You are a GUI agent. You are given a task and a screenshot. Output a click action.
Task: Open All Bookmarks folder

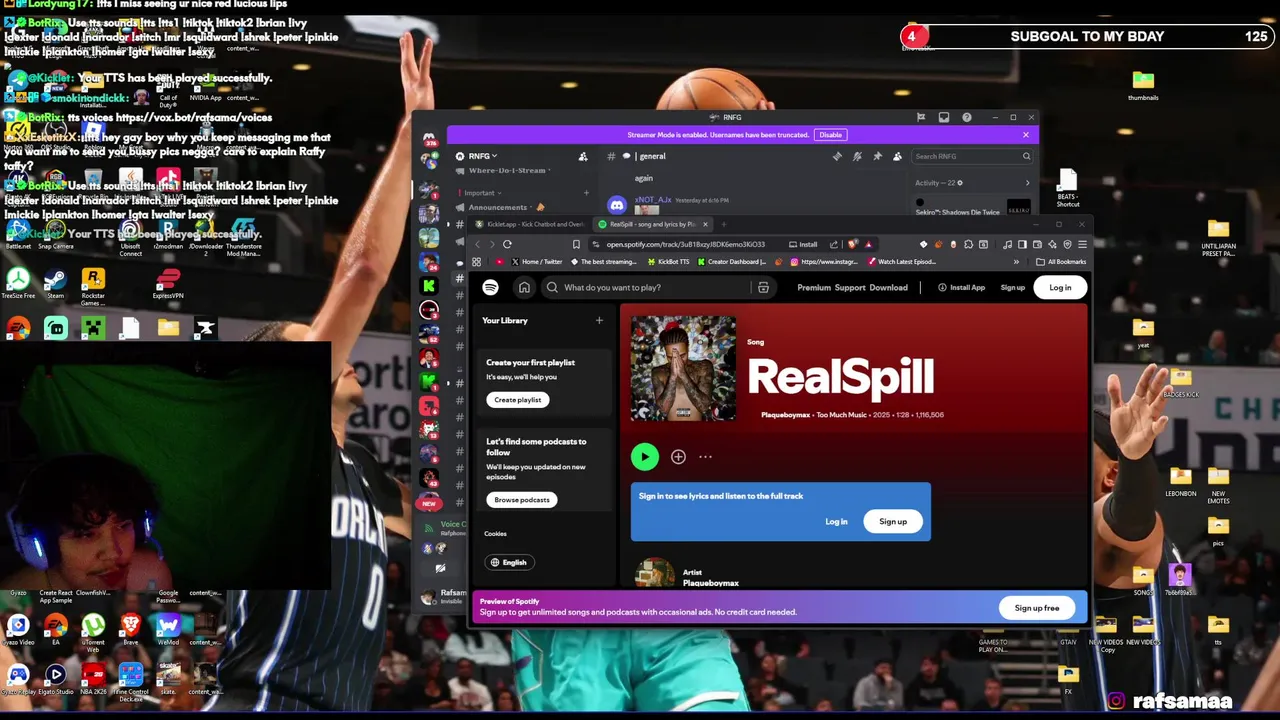coord(1061,262)
